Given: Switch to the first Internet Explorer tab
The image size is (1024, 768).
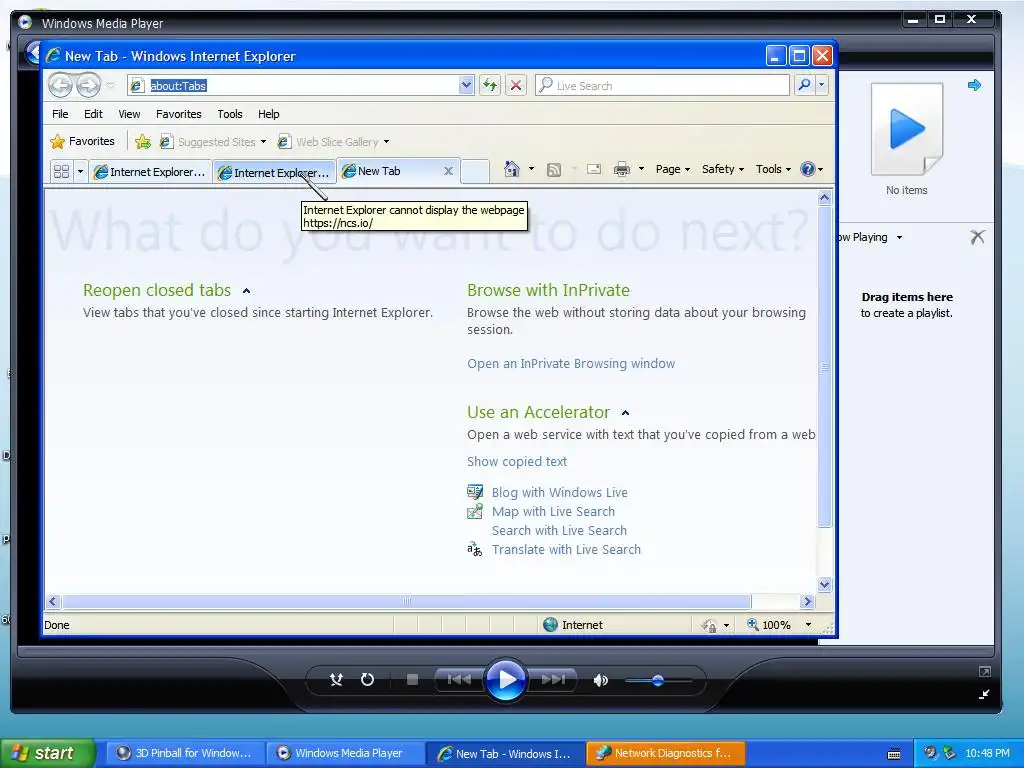Looking at the screenshot, I should click(x=150, y=172).
